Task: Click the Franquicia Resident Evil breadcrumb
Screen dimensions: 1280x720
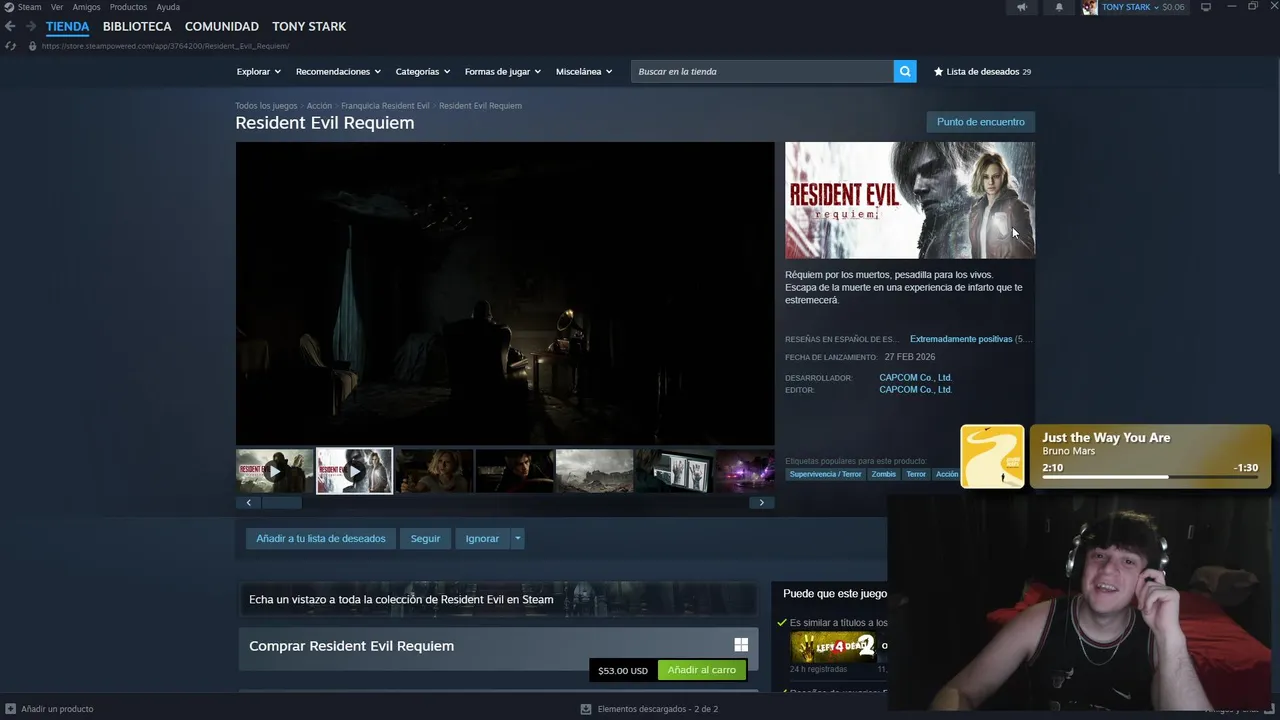Action: point(385,106)
